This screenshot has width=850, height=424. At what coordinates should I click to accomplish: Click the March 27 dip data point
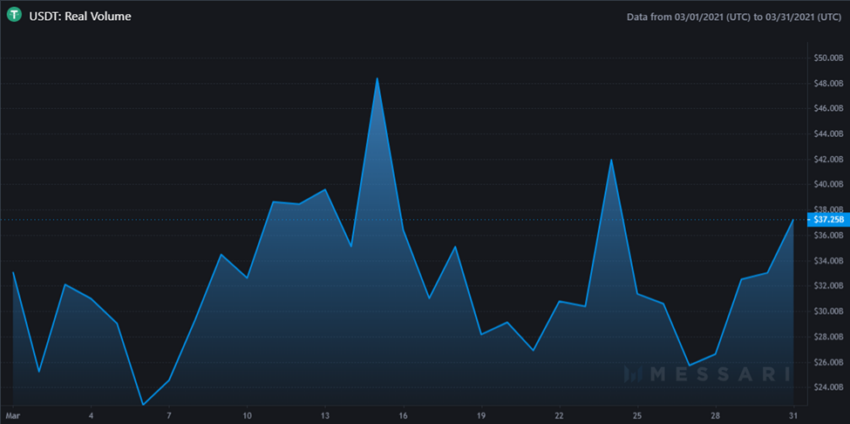click(689, 365)
